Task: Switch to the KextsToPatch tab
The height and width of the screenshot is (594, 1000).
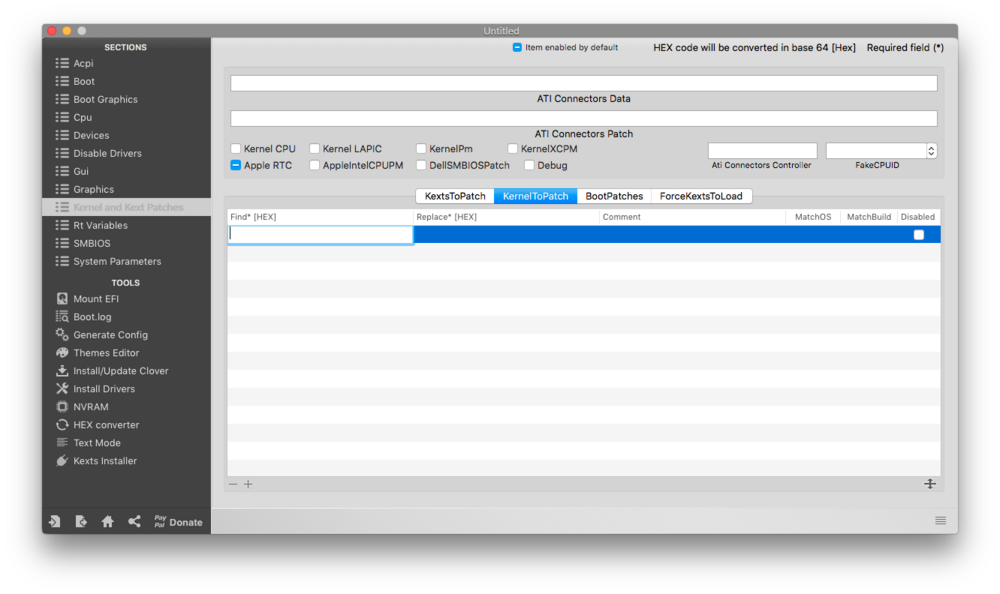Action: click(x=454, y=196)
